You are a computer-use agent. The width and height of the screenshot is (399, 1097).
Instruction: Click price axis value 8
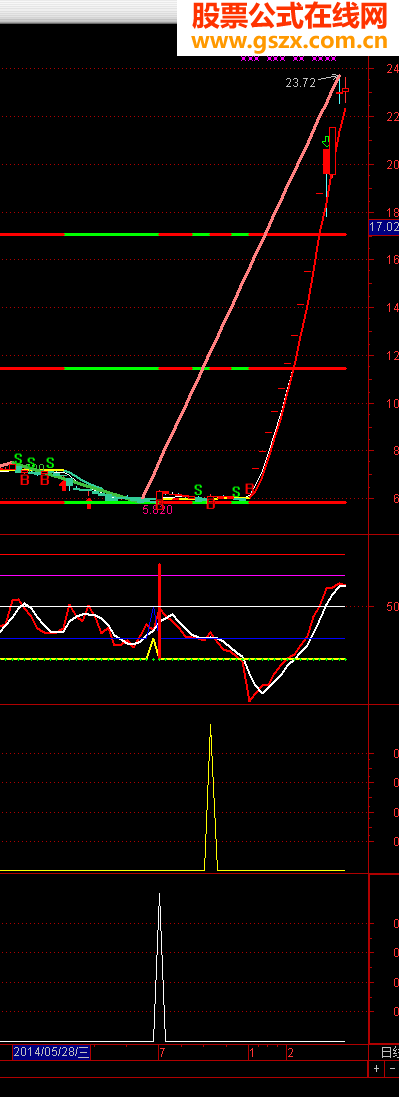[x=395, y=451]
